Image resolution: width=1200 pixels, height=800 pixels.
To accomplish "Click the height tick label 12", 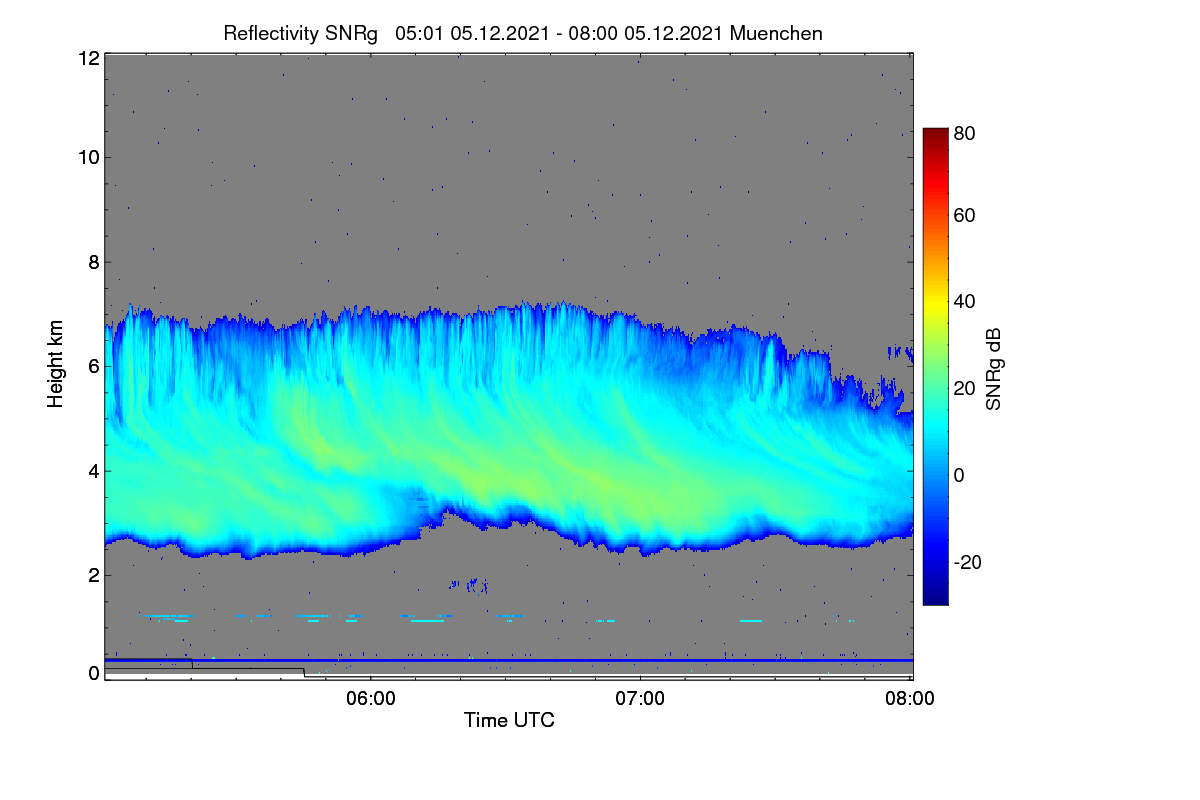I will (88, 59).
